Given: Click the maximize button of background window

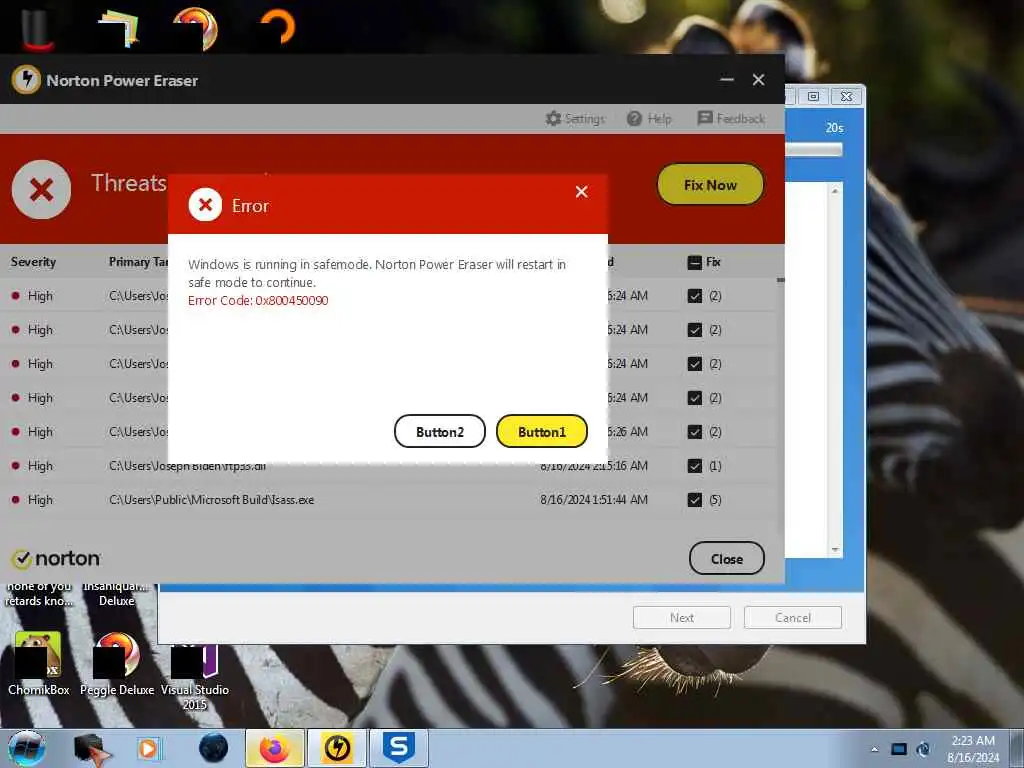Looking at the screenshot, I should click(813, 97).
